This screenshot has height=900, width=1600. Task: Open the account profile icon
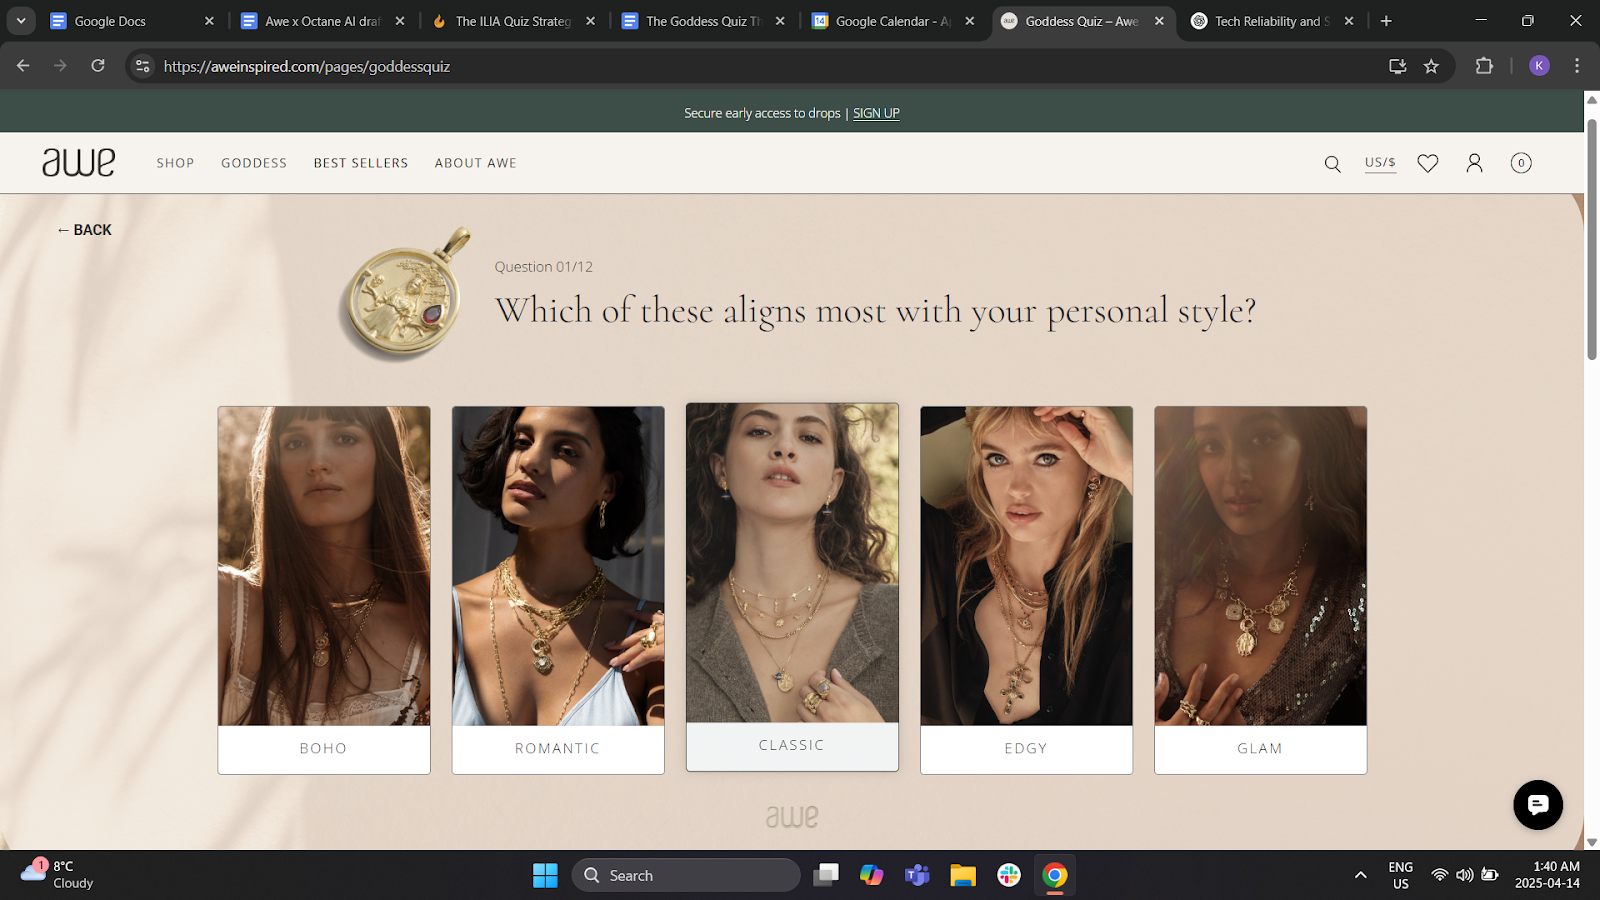pyautogui.click(x=1474, y=163)
